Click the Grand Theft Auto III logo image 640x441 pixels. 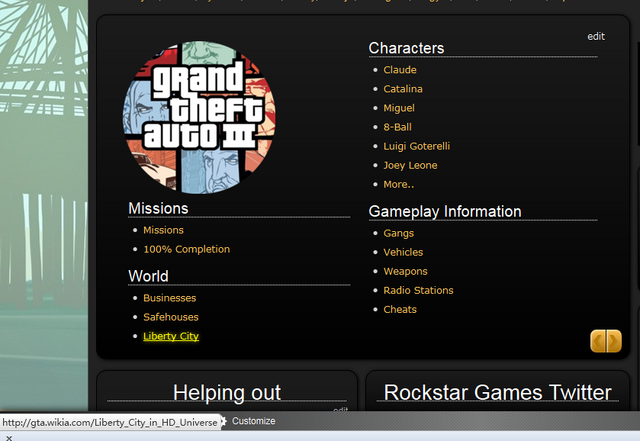[199, 117]
